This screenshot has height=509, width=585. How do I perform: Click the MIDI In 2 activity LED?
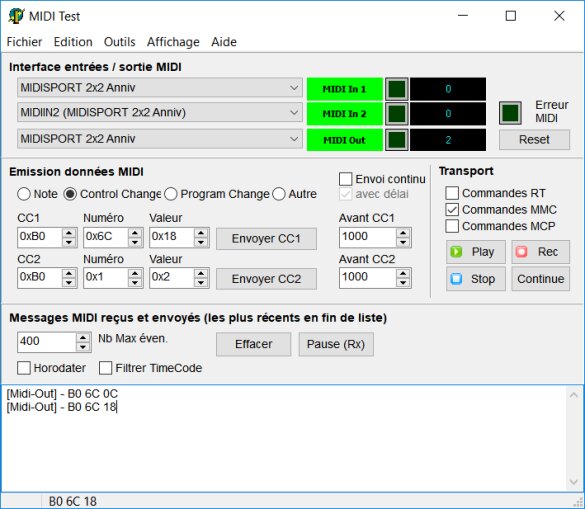pyautogui.click(x=396, y=113)
